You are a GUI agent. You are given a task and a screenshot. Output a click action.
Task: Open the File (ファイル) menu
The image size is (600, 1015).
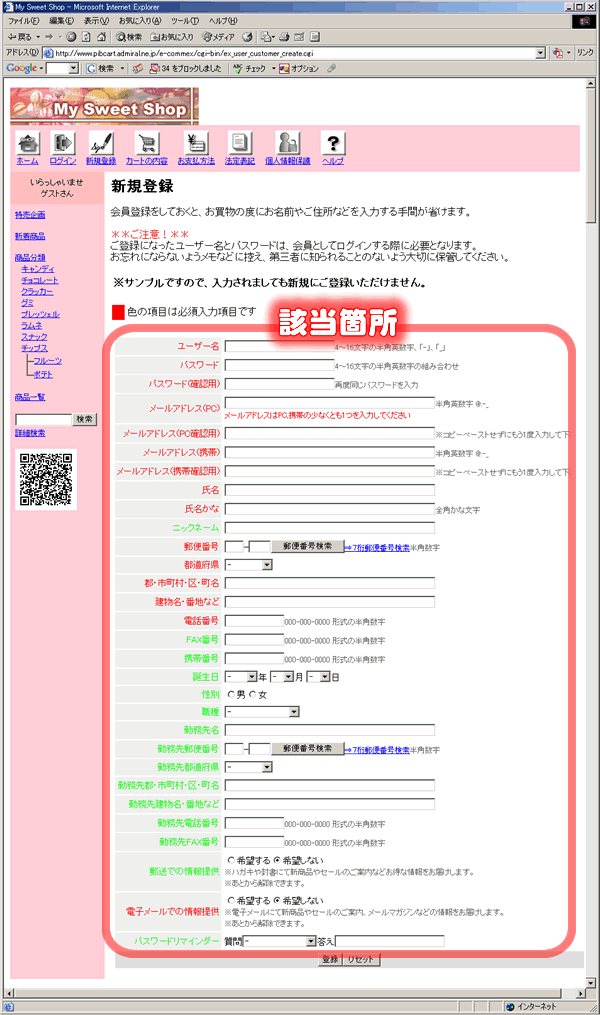(x=23, y=21)
